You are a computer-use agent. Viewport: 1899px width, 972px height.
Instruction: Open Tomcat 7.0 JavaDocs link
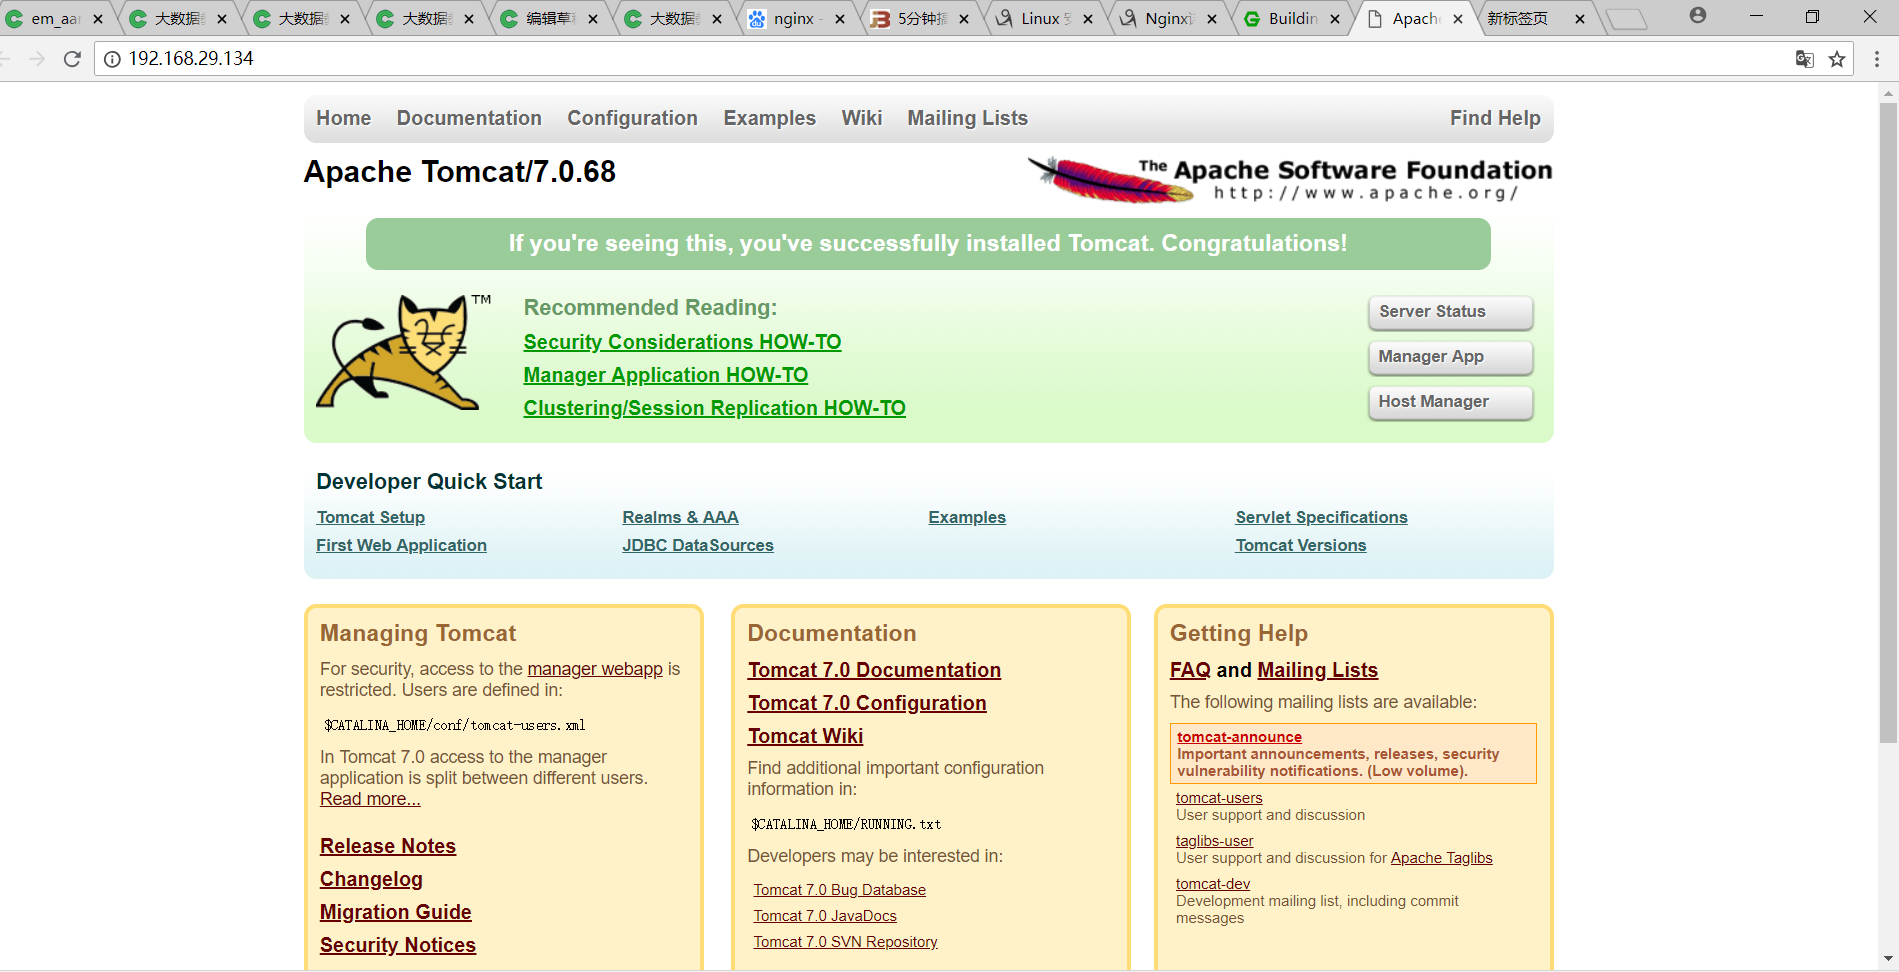825,916
